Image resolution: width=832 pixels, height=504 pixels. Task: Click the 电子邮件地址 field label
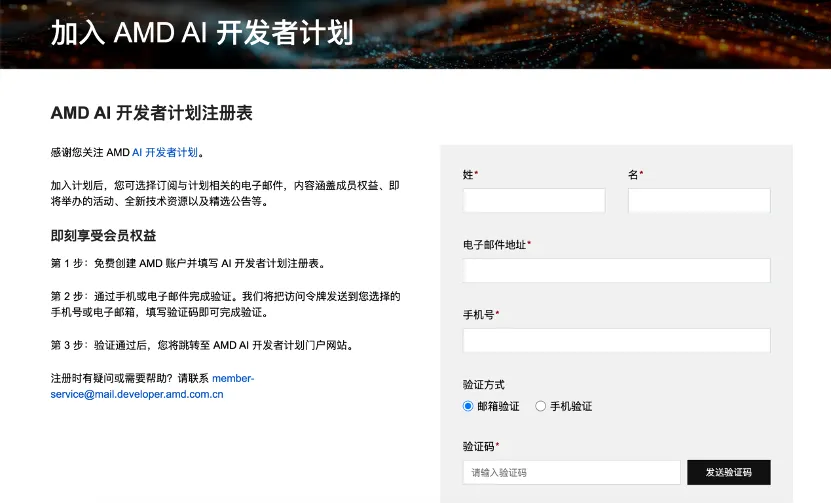pos(497,245)
